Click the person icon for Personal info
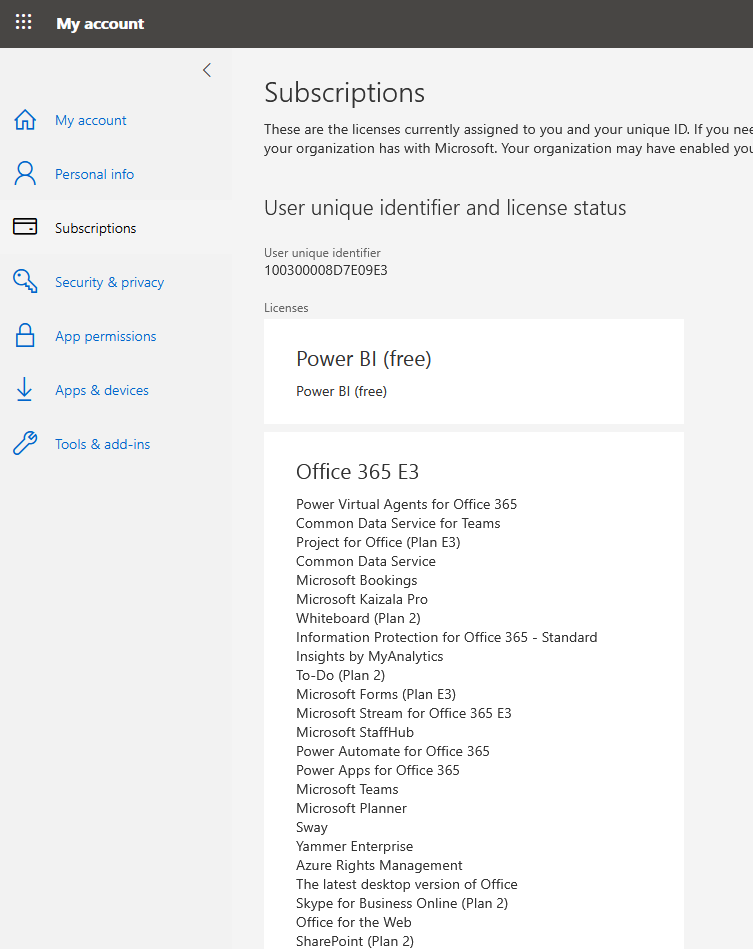 (x=25, y=174)
